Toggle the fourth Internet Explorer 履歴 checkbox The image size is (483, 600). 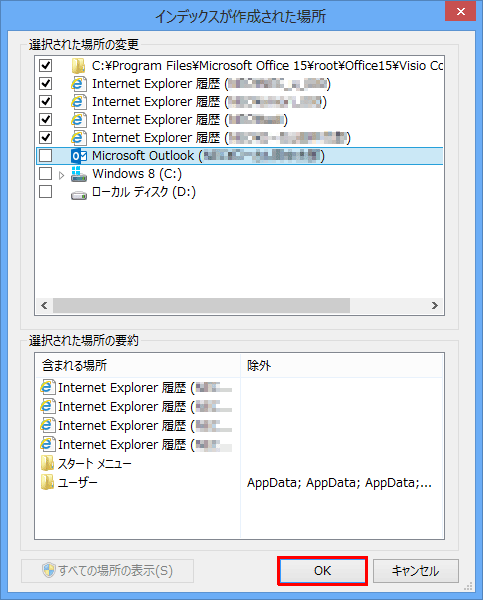tap(46, 137)
